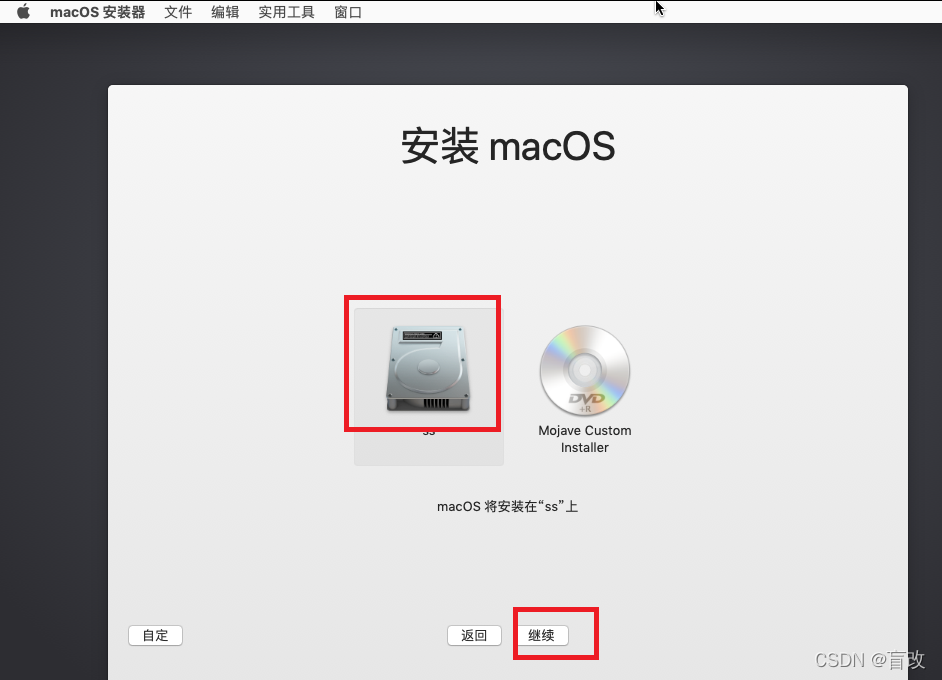Image resolution: width=942 pixels, height=680 pixels.
Task: Open the Apple menu
Action: tap(23, 12)
